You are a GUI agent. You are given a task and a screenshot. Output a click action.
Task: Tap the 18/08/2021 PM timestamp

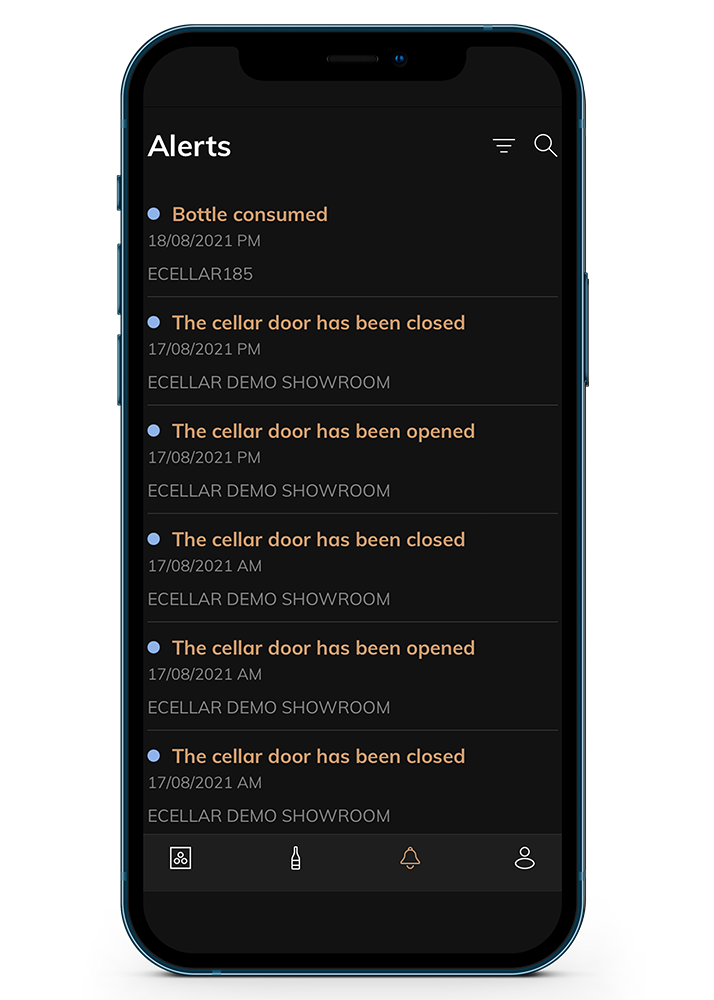click(x=204, y=241)
